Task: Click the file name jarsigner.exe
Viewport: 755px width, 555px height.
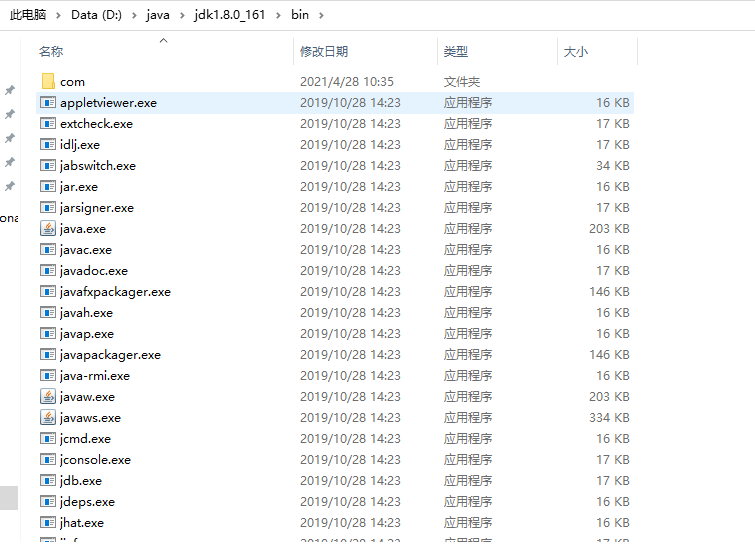Action: click(x=97, y=208)
